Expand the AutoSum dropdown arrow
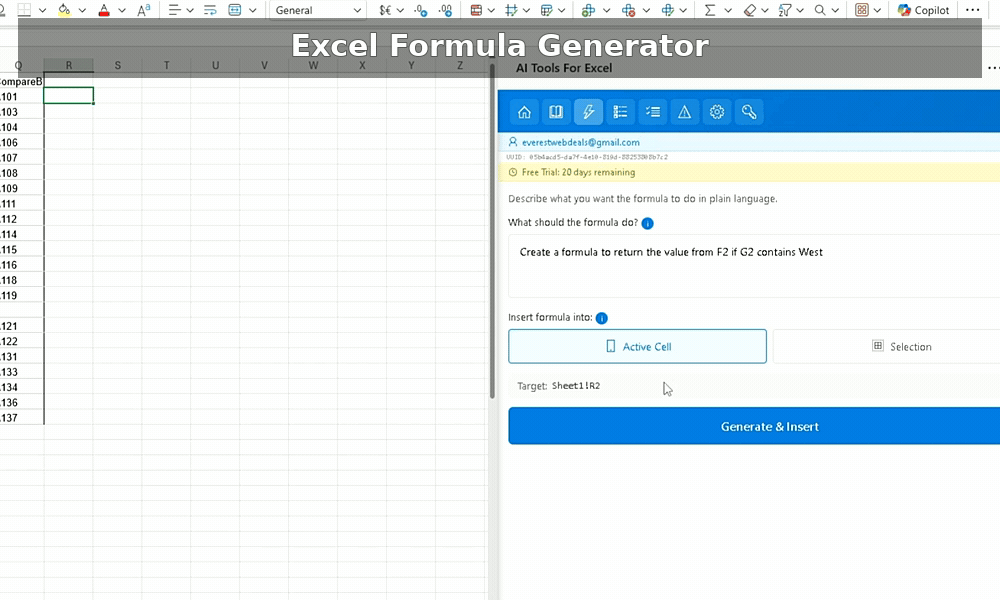The width and height of the screenshot is (1000, 600). tap(729, 10)
